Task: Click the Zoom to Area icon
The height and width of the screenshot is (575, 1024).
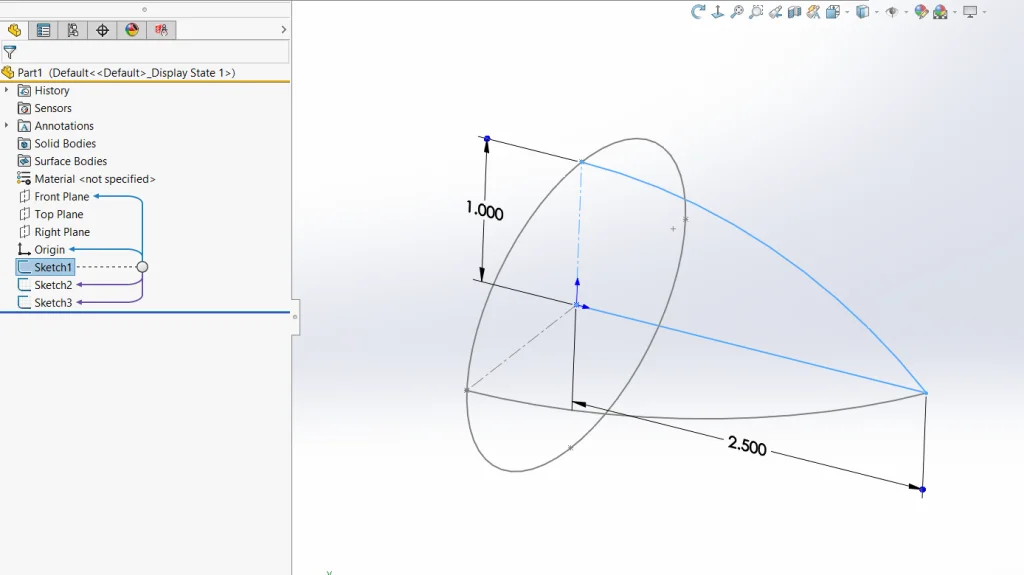Action: pyautogui.click(x=756, y=12)
